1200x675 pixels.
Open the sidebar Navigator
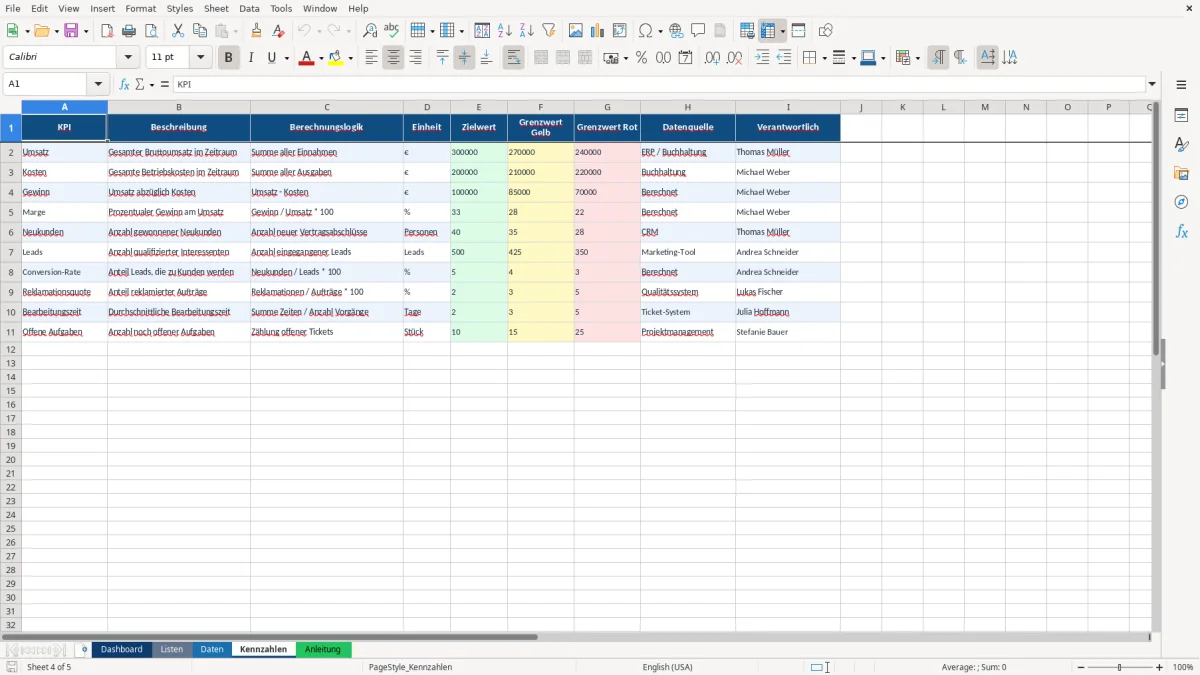pos(1181,202)
